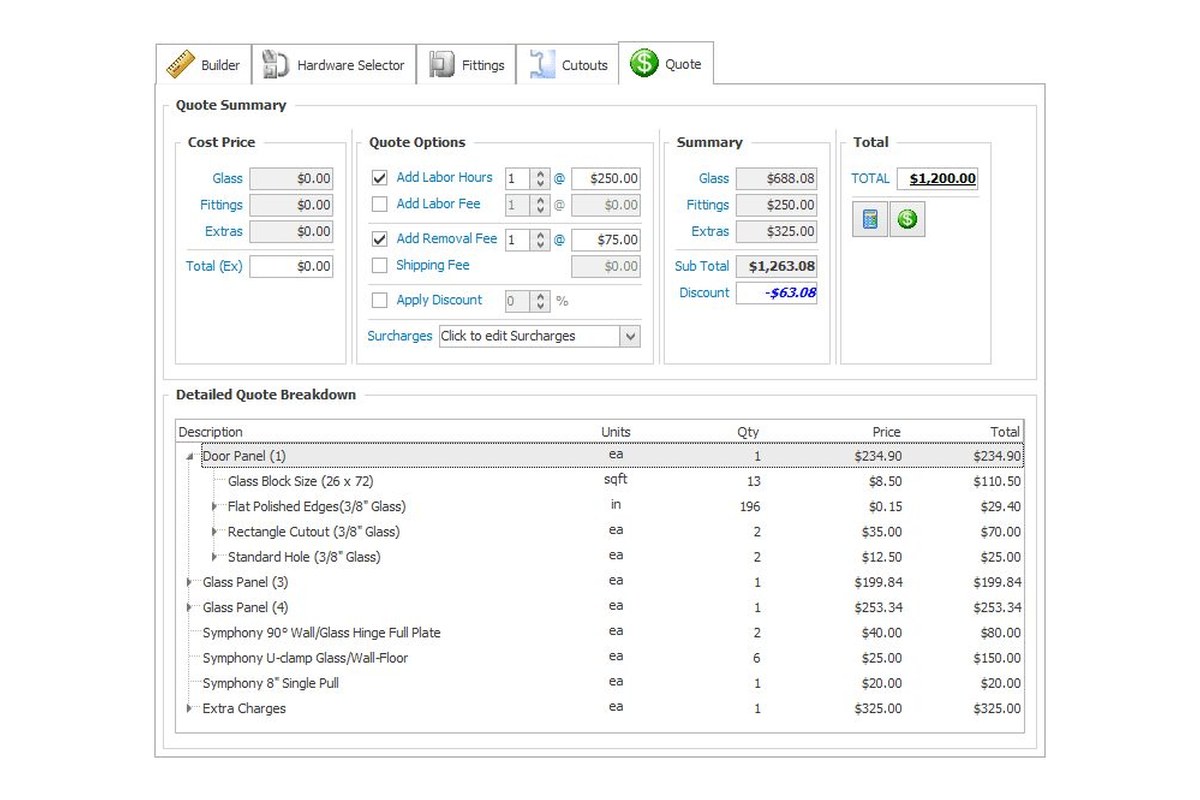Collapse the Door Panel (1) row

[190, 456]
